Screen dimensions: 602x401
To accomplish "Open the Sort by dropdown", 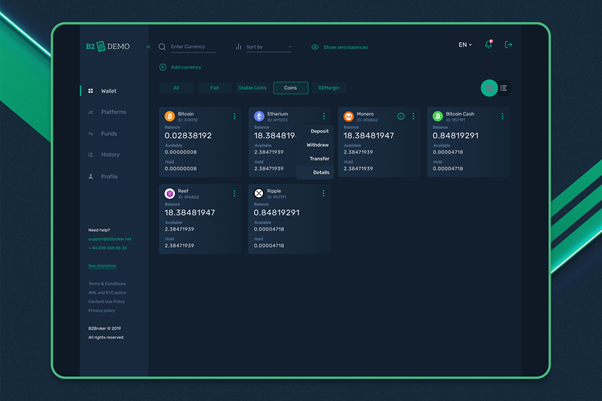I will (x=269, y=47).
